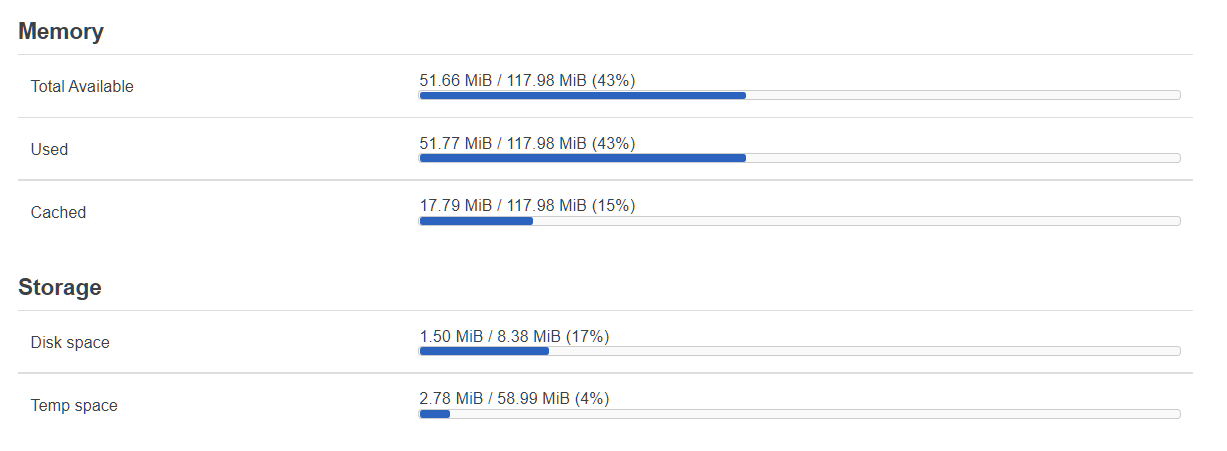Select the Used memory row label
This screenshot has height=451, width=1227.
click(x=50, y=149)
